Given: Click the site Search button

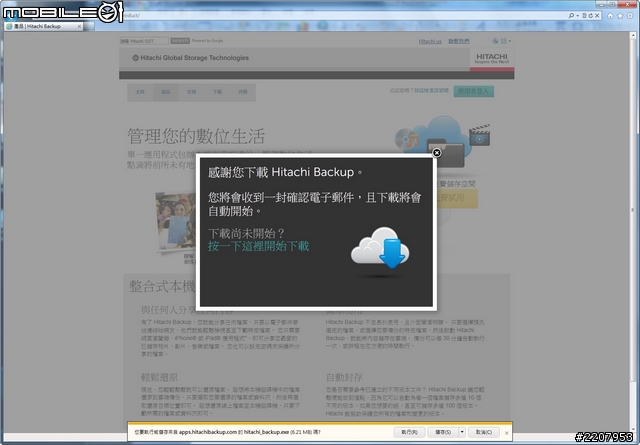Looking at the screenshot, I should (x=180, y=41).
